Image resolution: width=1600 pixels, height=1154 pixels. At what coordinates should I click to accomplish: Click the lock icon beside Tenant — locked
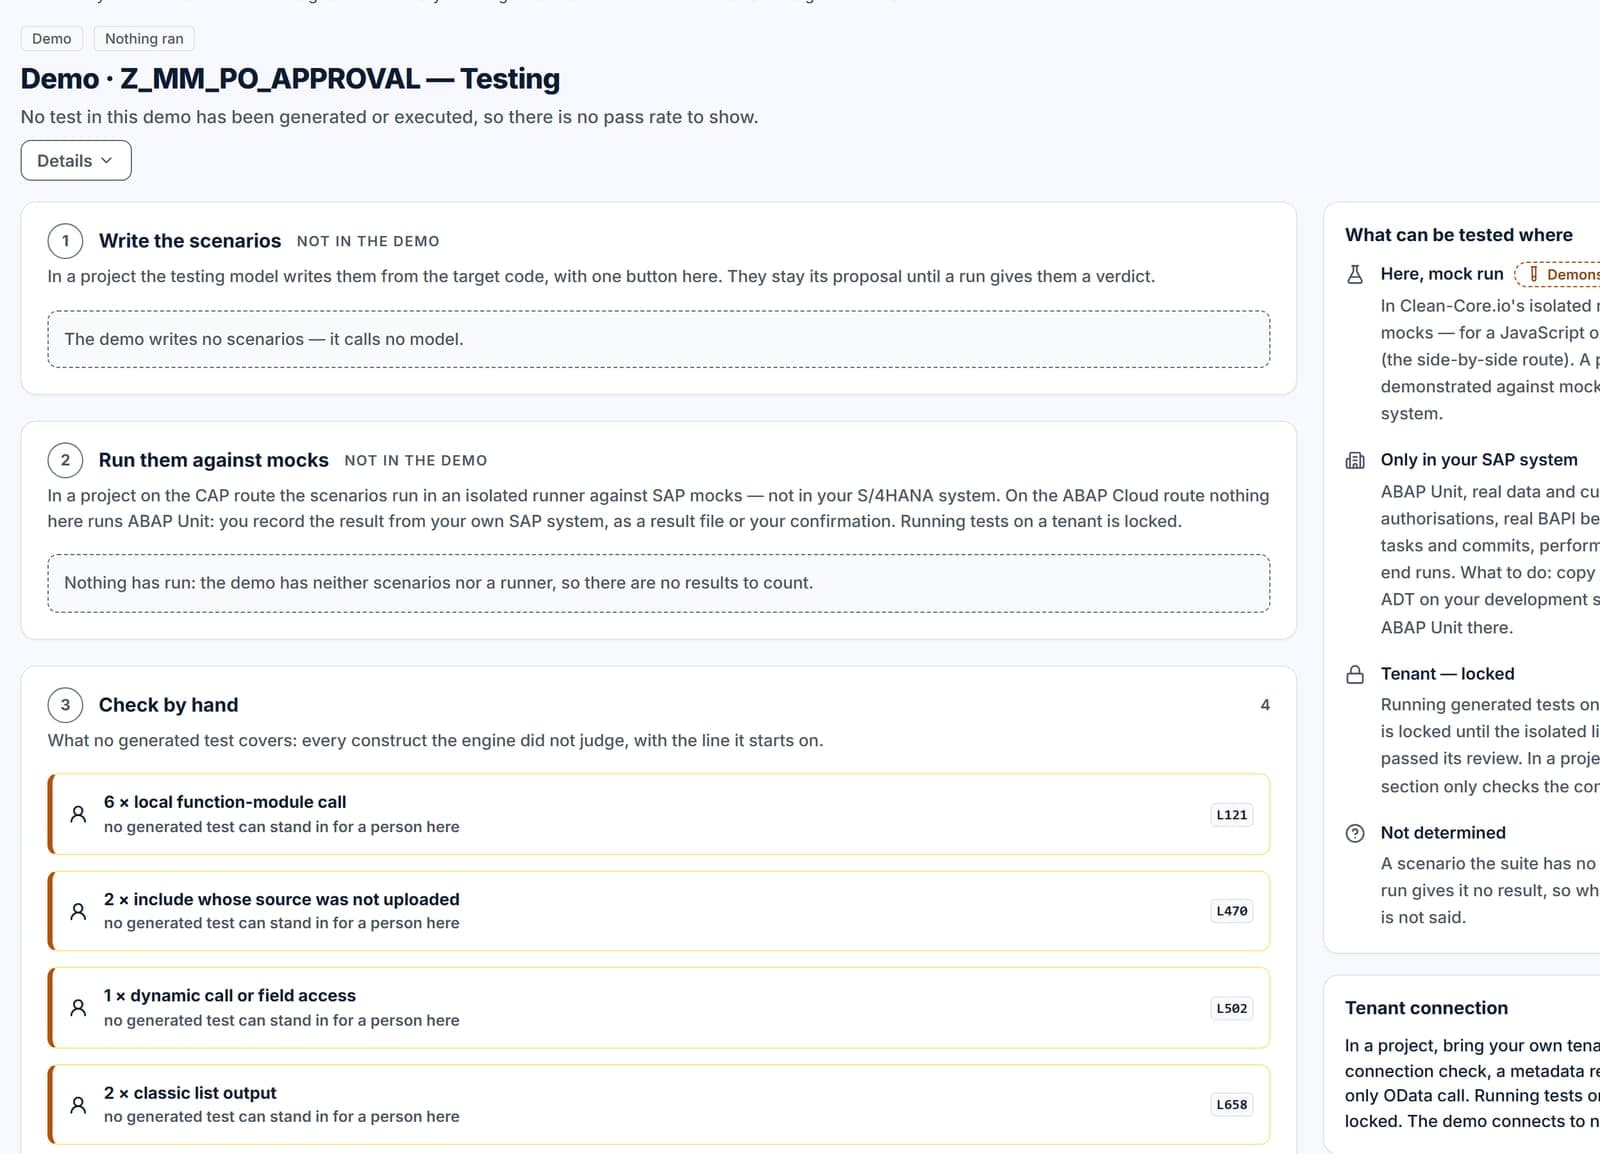coord(1355,674)
